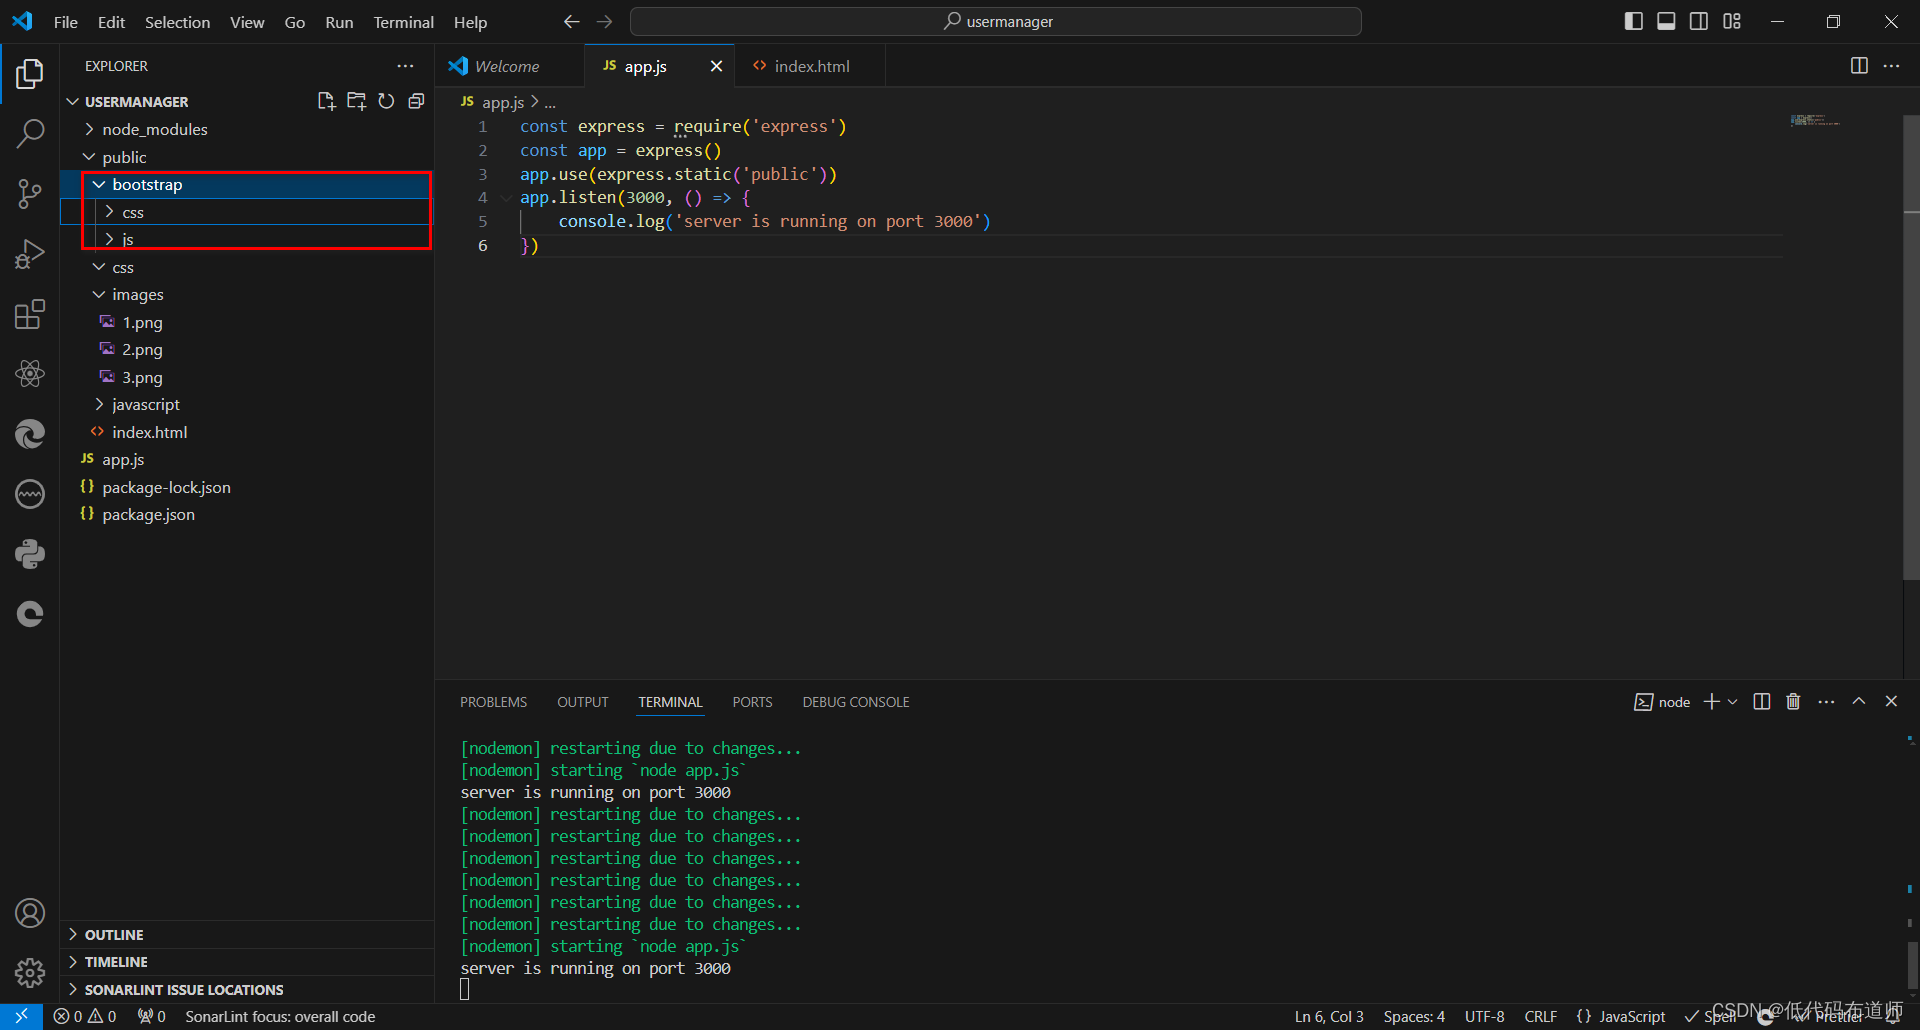Collapse the public folder
1920x1030 pixels.
click(x=246, y=157)
